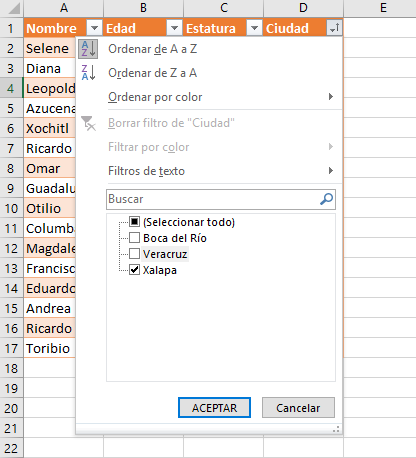
Task: Click the magnifier icon in Buscar box
Action: [326, 199]
